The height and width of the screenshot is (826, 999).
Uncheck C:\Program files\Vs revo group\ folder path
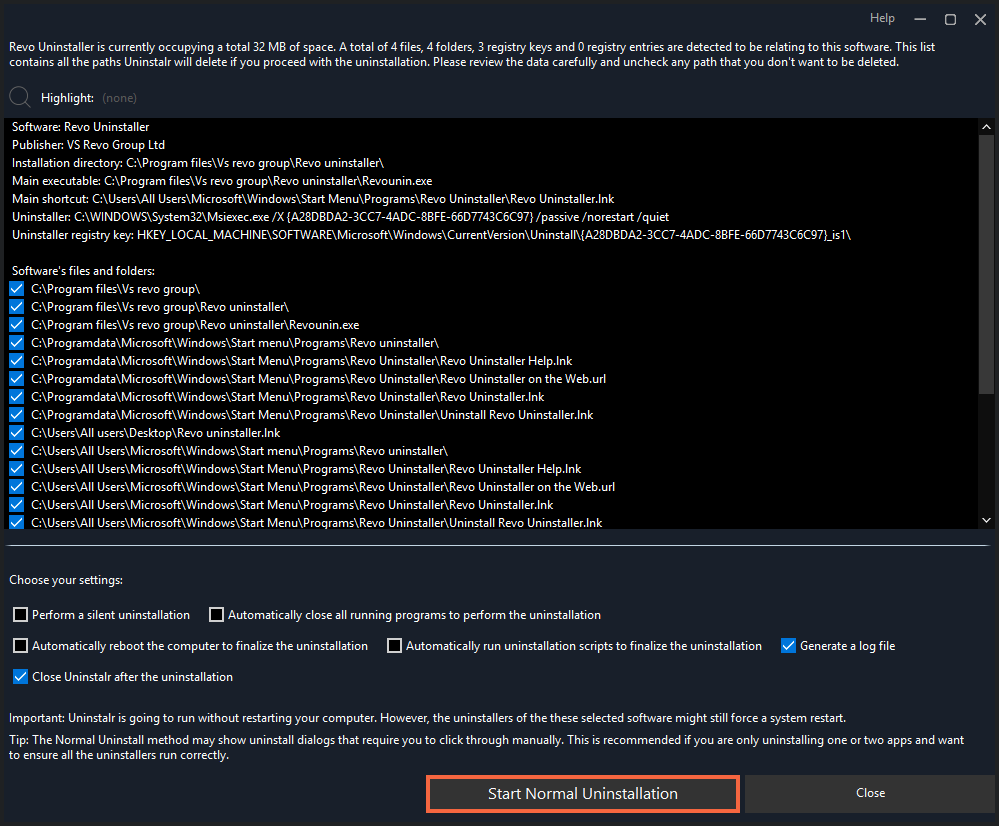[17, 289]
